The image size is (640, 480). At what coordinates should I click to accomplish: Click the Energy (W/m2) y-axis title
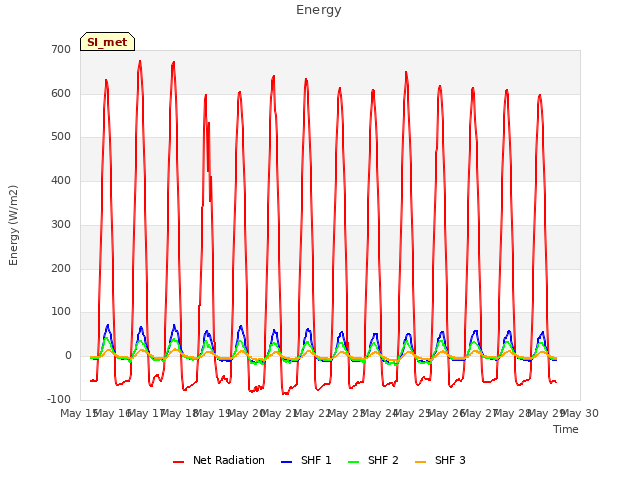pos(13,225)
